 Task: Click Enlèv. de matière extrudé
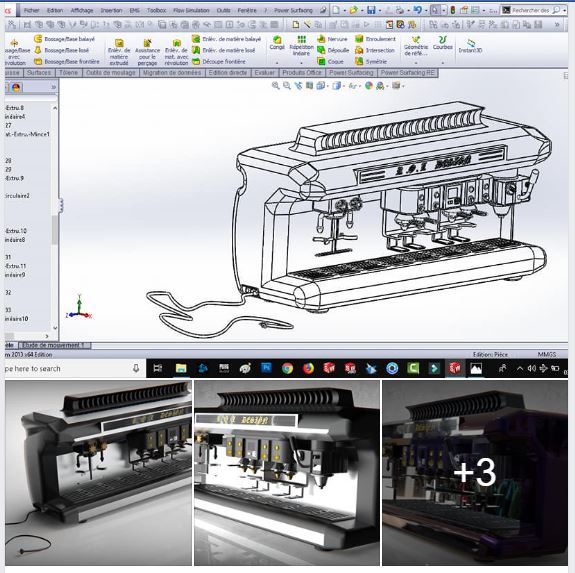pos(119,52)
